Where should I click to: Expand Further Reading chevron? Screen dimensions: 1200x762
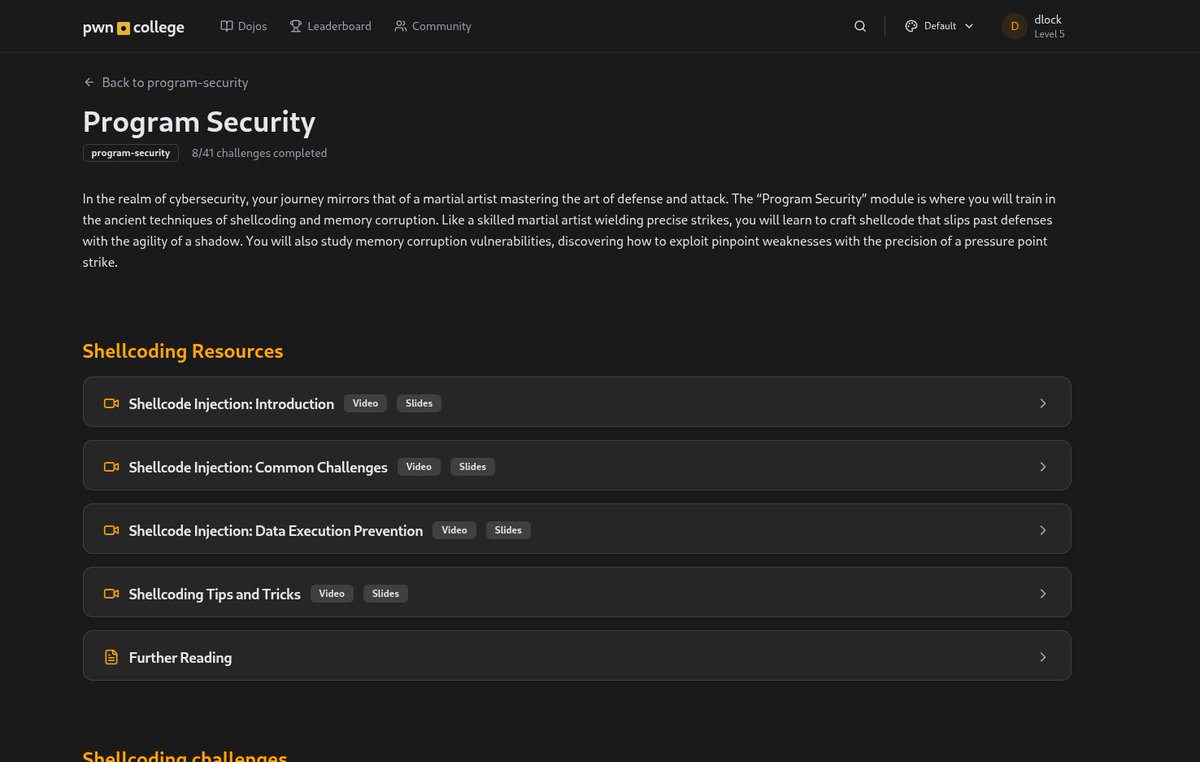pyautogui.click(x=1043, y=657)
